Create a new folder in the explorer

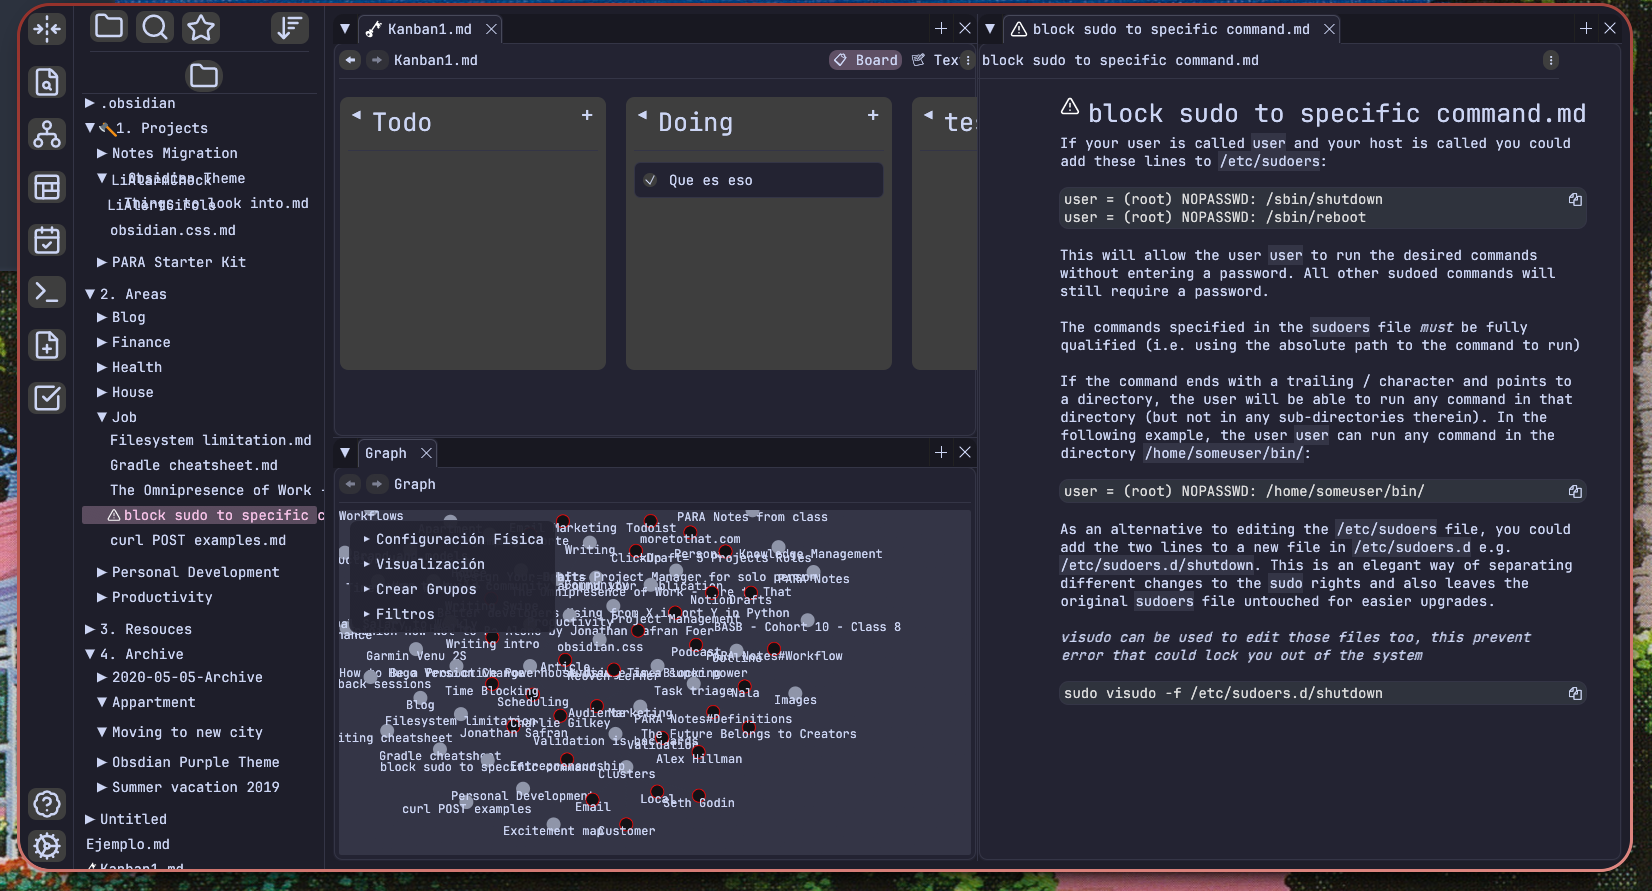(x=204, y=75)
